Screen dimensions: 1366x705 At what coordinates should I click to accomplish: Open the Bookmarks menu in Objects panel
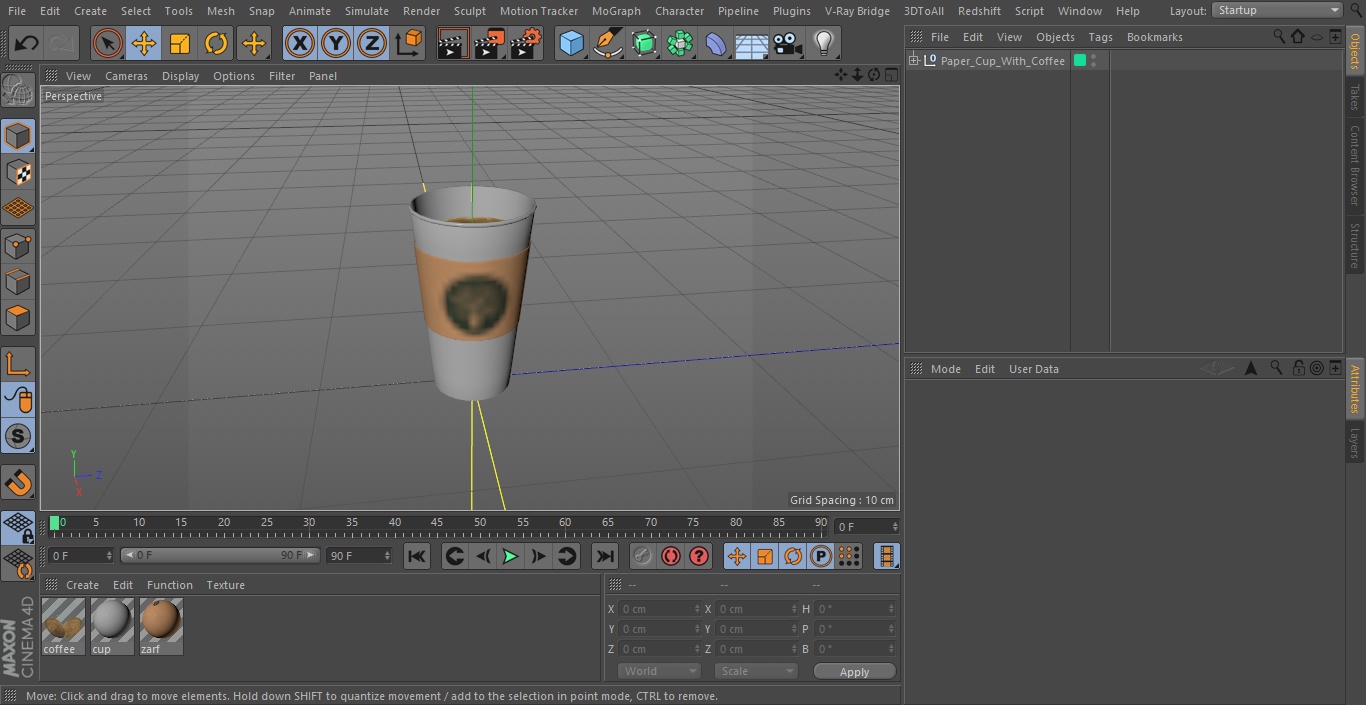[x=1154, y=37]
